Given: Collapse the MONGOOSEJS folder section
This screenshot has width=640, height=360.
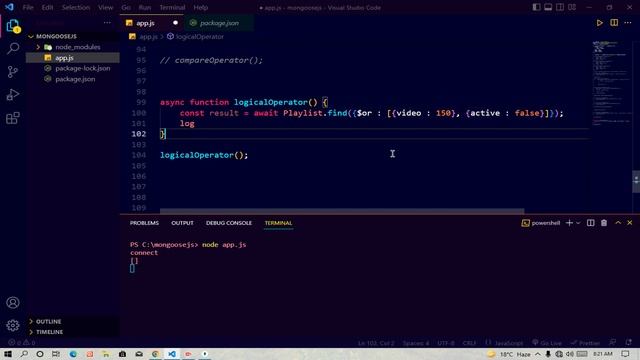Looking at the screenshot, I should tap(73, 36).
